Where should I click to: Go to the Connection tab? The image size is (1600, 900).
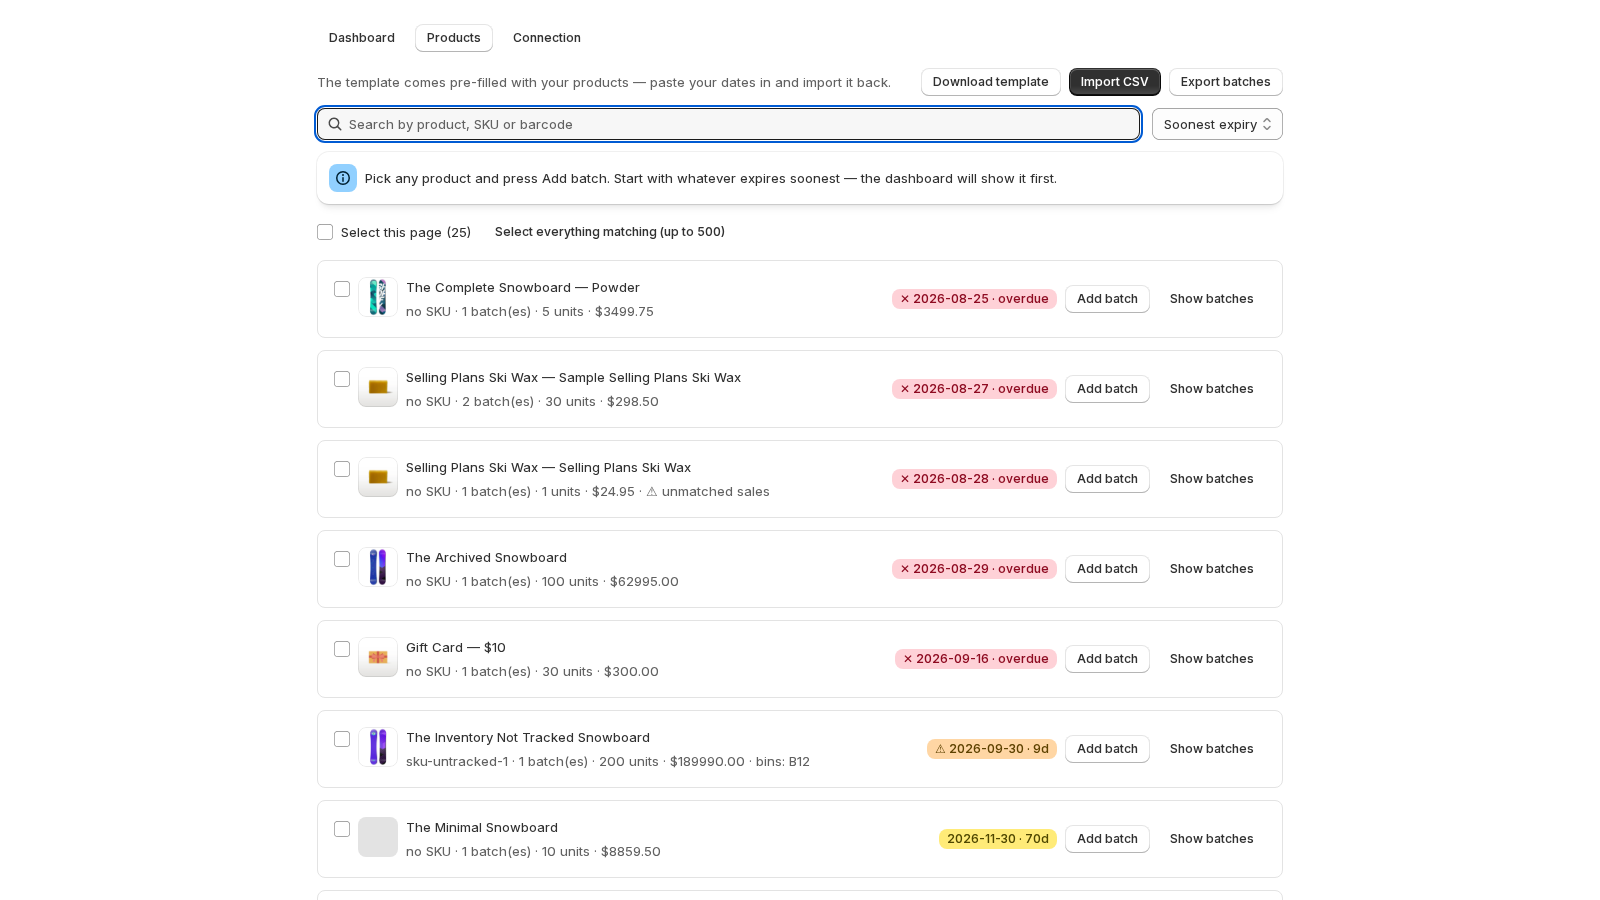547,38
